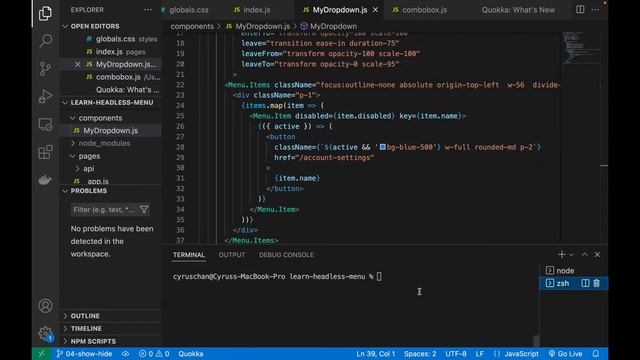Viewport: 640px width, 360px height.
Task: Click the components breadcrumb
Action: [x=192, y=26]
